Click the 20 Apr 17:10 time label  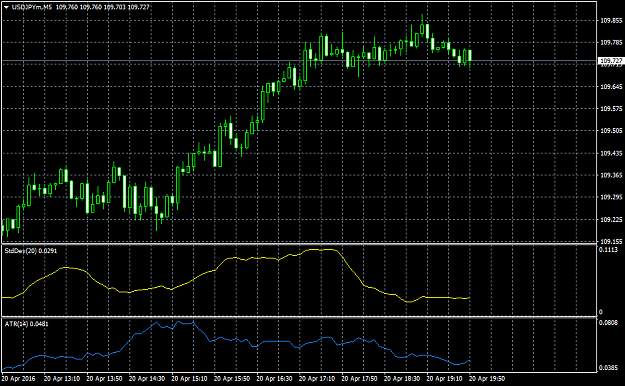click(x=318, y=378)
